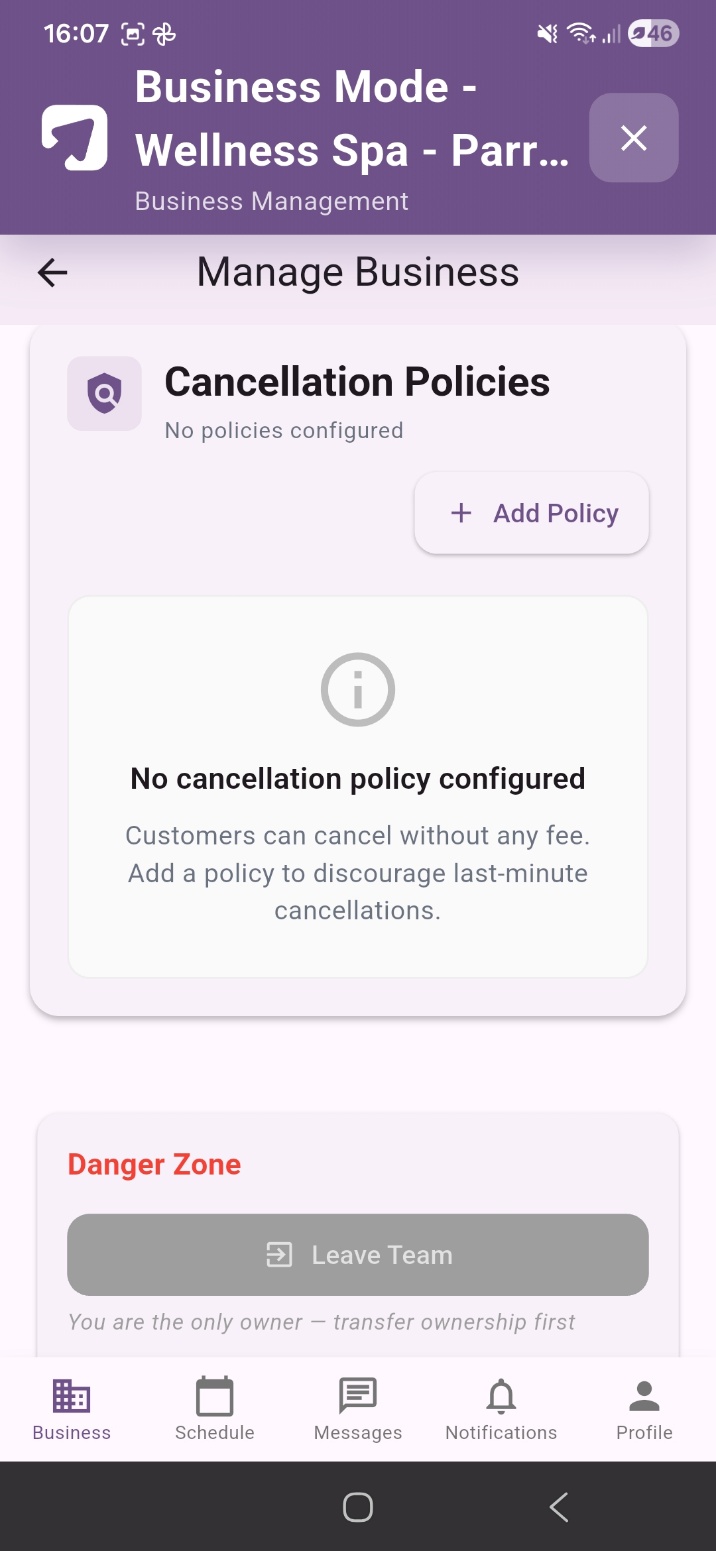The height and width of the screenshot is (1551, 716).
Task: Tap the Android system back arrow
Action: click(x=559, y=1507)
